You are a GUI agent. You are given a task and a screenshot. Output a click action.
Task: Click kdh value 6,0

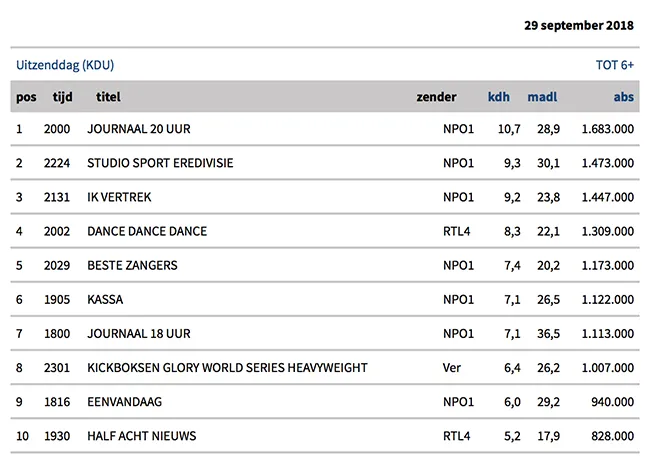[x=512, y=402]
